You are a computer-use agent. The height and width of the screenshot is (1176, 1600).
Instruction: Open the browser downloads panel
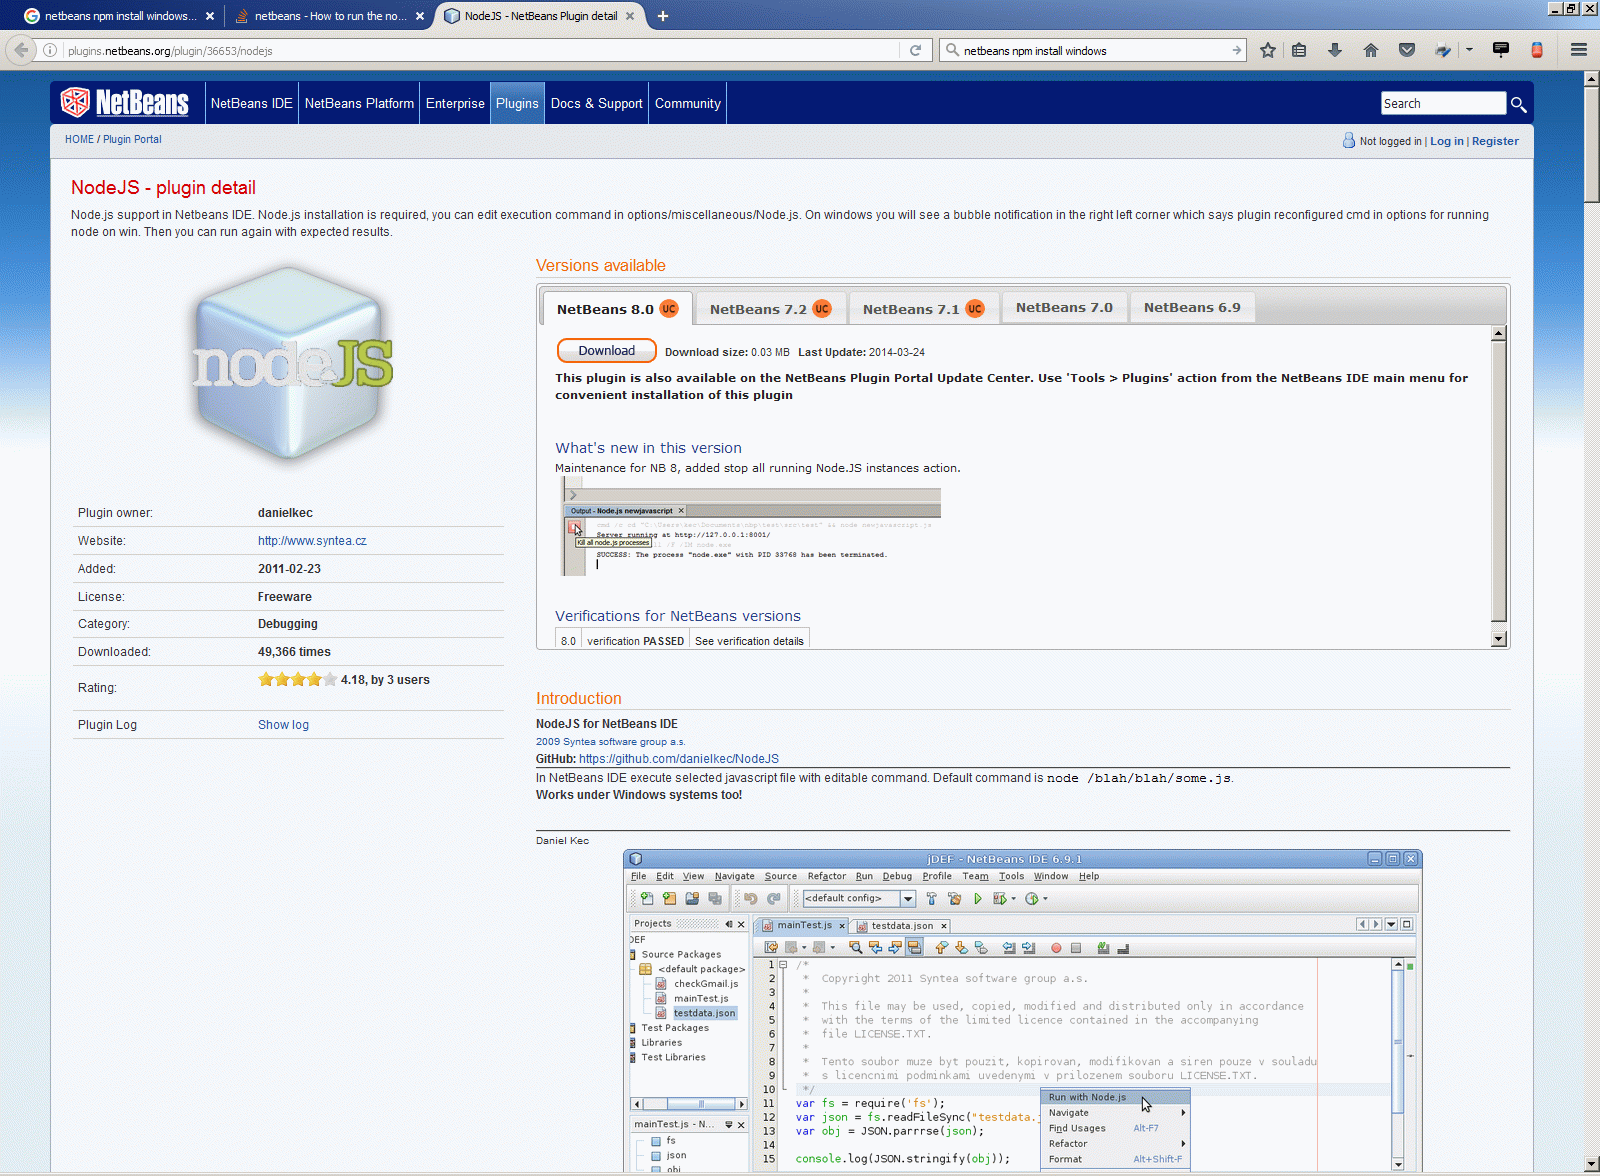pos(1335,50)
